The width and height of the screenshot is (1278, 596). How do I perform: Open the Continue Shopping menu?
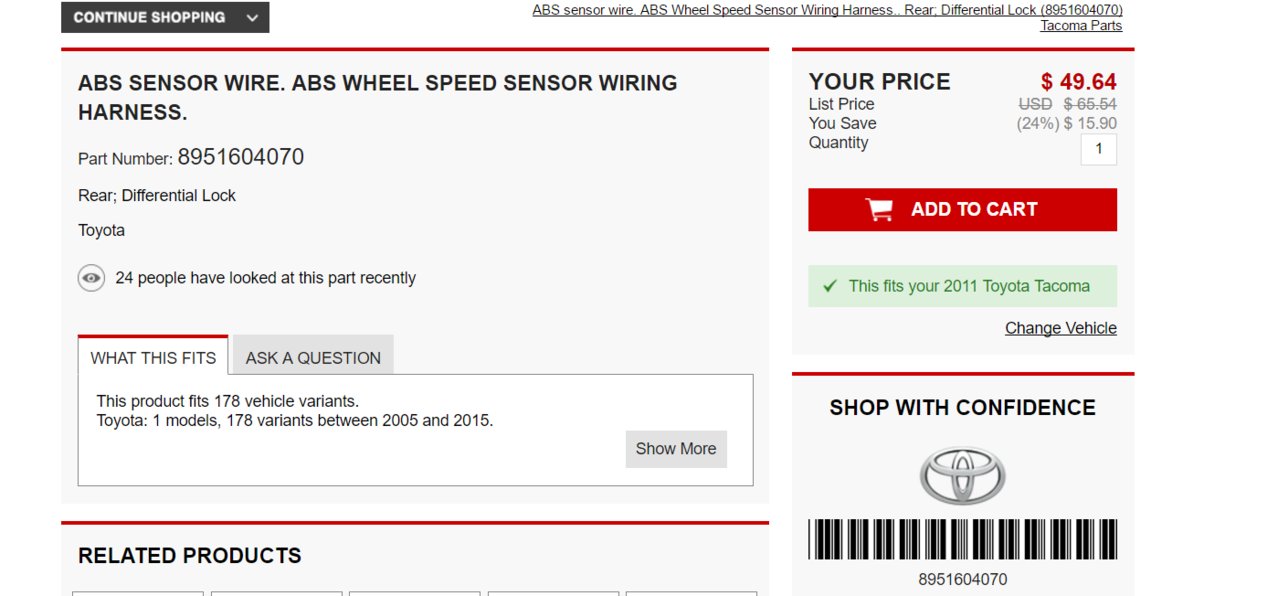coord(165,17)
